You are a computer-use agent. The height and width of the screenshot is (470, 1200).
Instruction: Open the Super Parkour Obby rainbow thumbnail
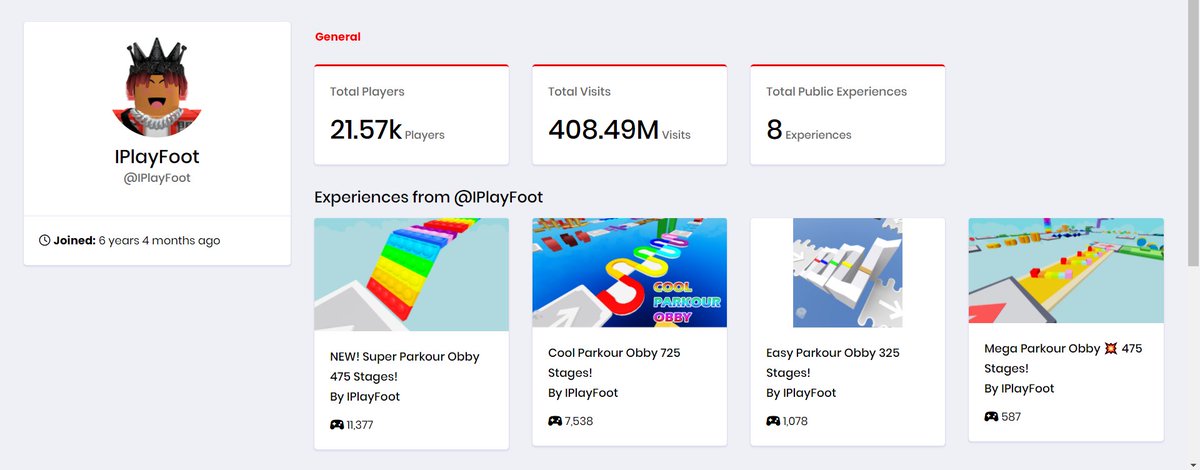(x=411, y=275)
